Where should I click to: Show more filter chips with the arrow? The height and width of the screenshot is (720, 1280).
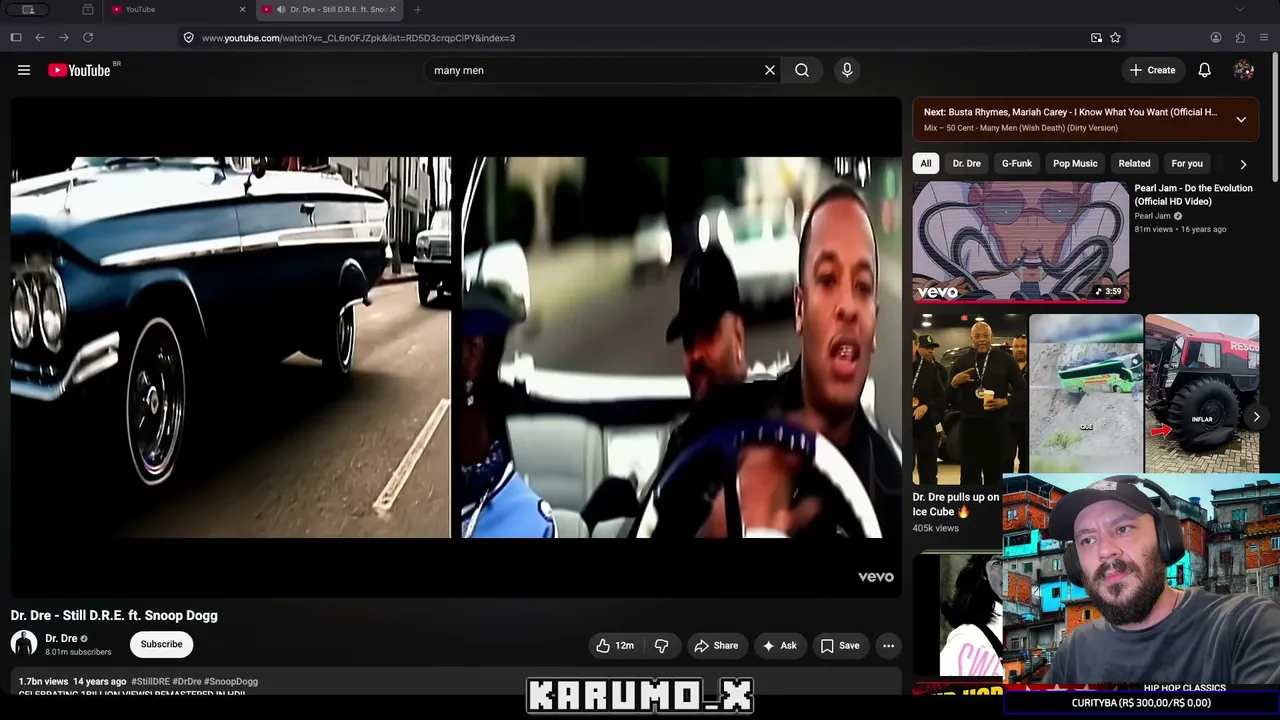click(1243, 164)
